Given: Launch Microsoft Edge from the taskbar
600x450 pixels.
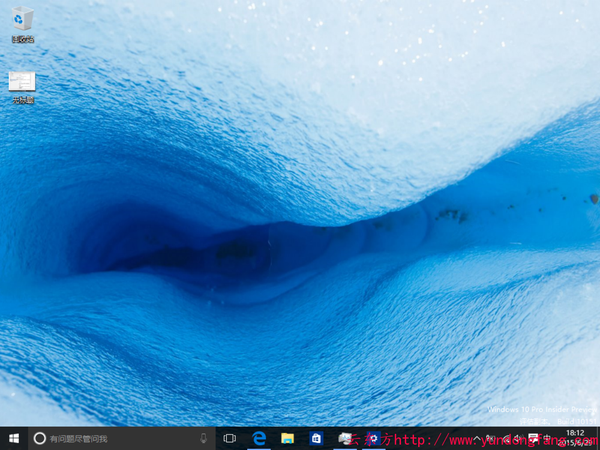Looking at the screenshot, I should tap(259, 439).
